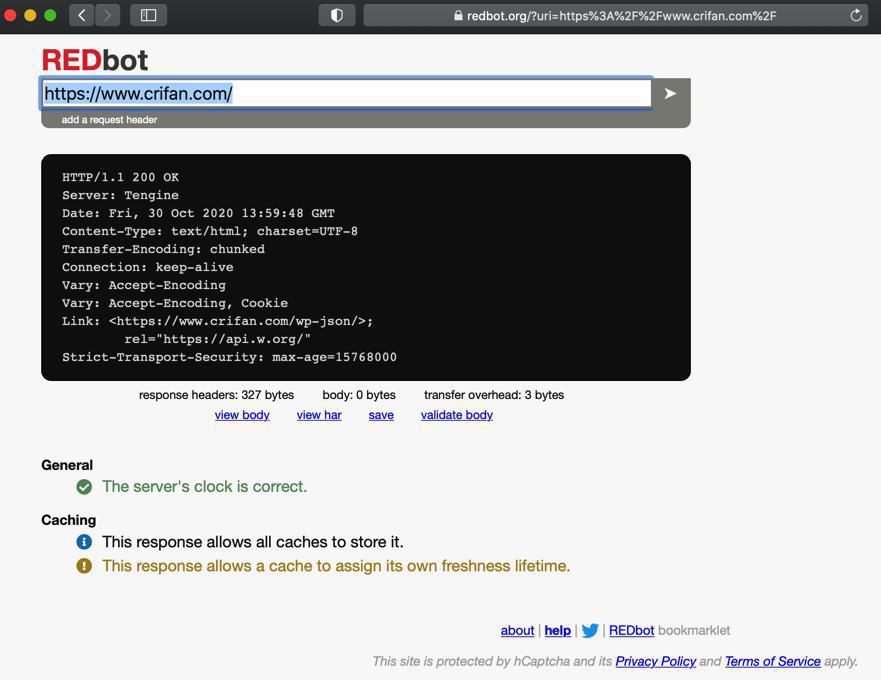Open the hCaptcha 'Privacy Policy' link
This screenshot has width=881, height=680.
(656, 661)
